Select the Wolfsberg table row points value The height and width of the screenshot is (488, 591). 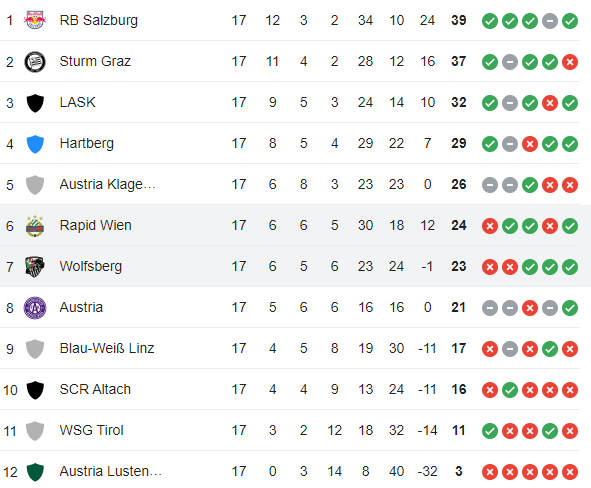[x=458, y=266]
